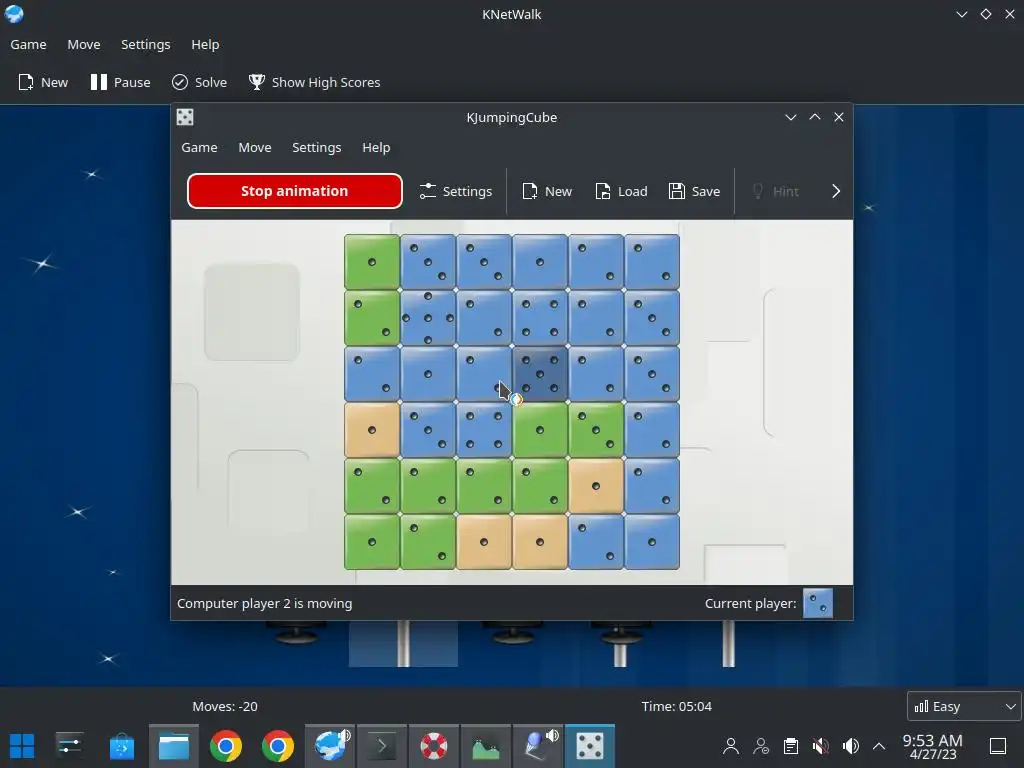Open the Windows-style start launcher
The height and width of the screenshot is (768, 1024).
coord(22,746)
